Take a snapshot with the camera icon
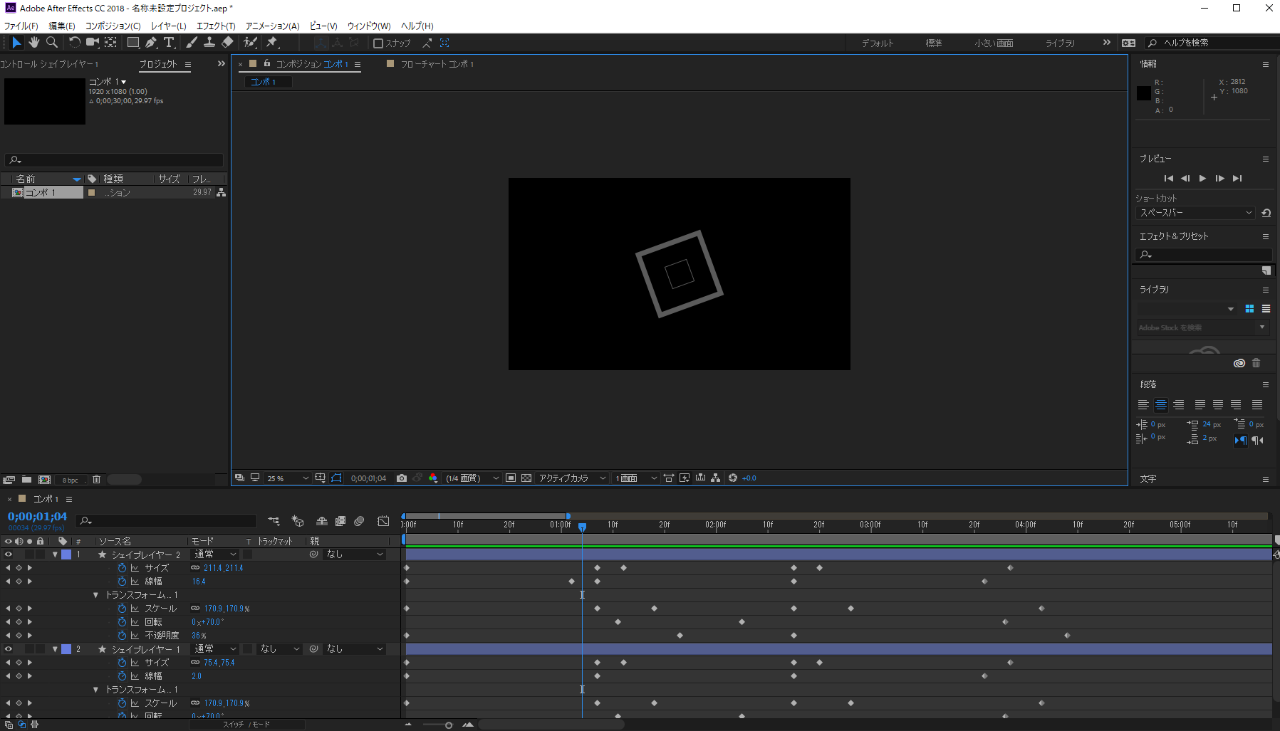The image size is (1280, 731). coord(401,478)
